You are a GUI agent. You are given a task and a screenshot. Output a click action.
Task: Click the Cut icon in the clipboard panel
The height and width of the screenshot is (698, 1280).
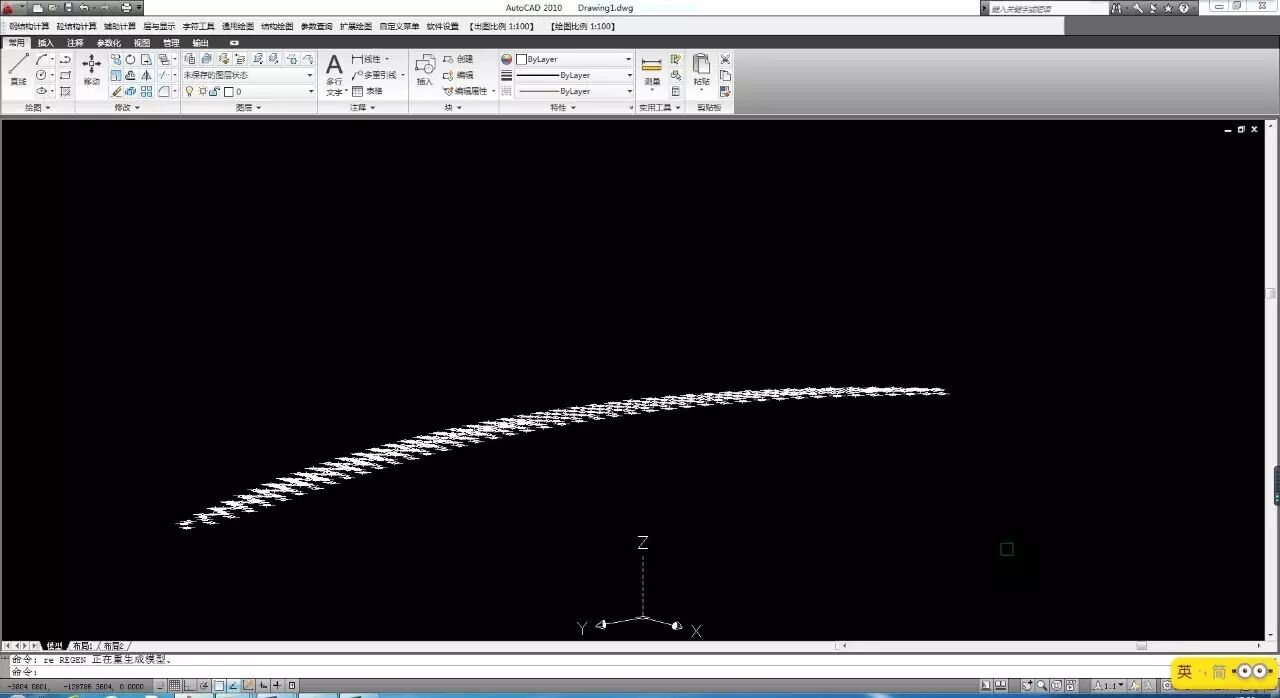click(x=725, y=59)
